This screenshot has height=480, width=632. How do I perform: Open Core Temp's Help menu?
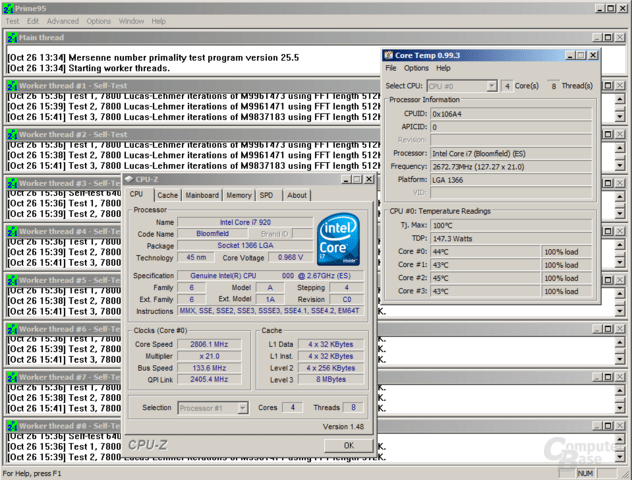pos(443,68)
